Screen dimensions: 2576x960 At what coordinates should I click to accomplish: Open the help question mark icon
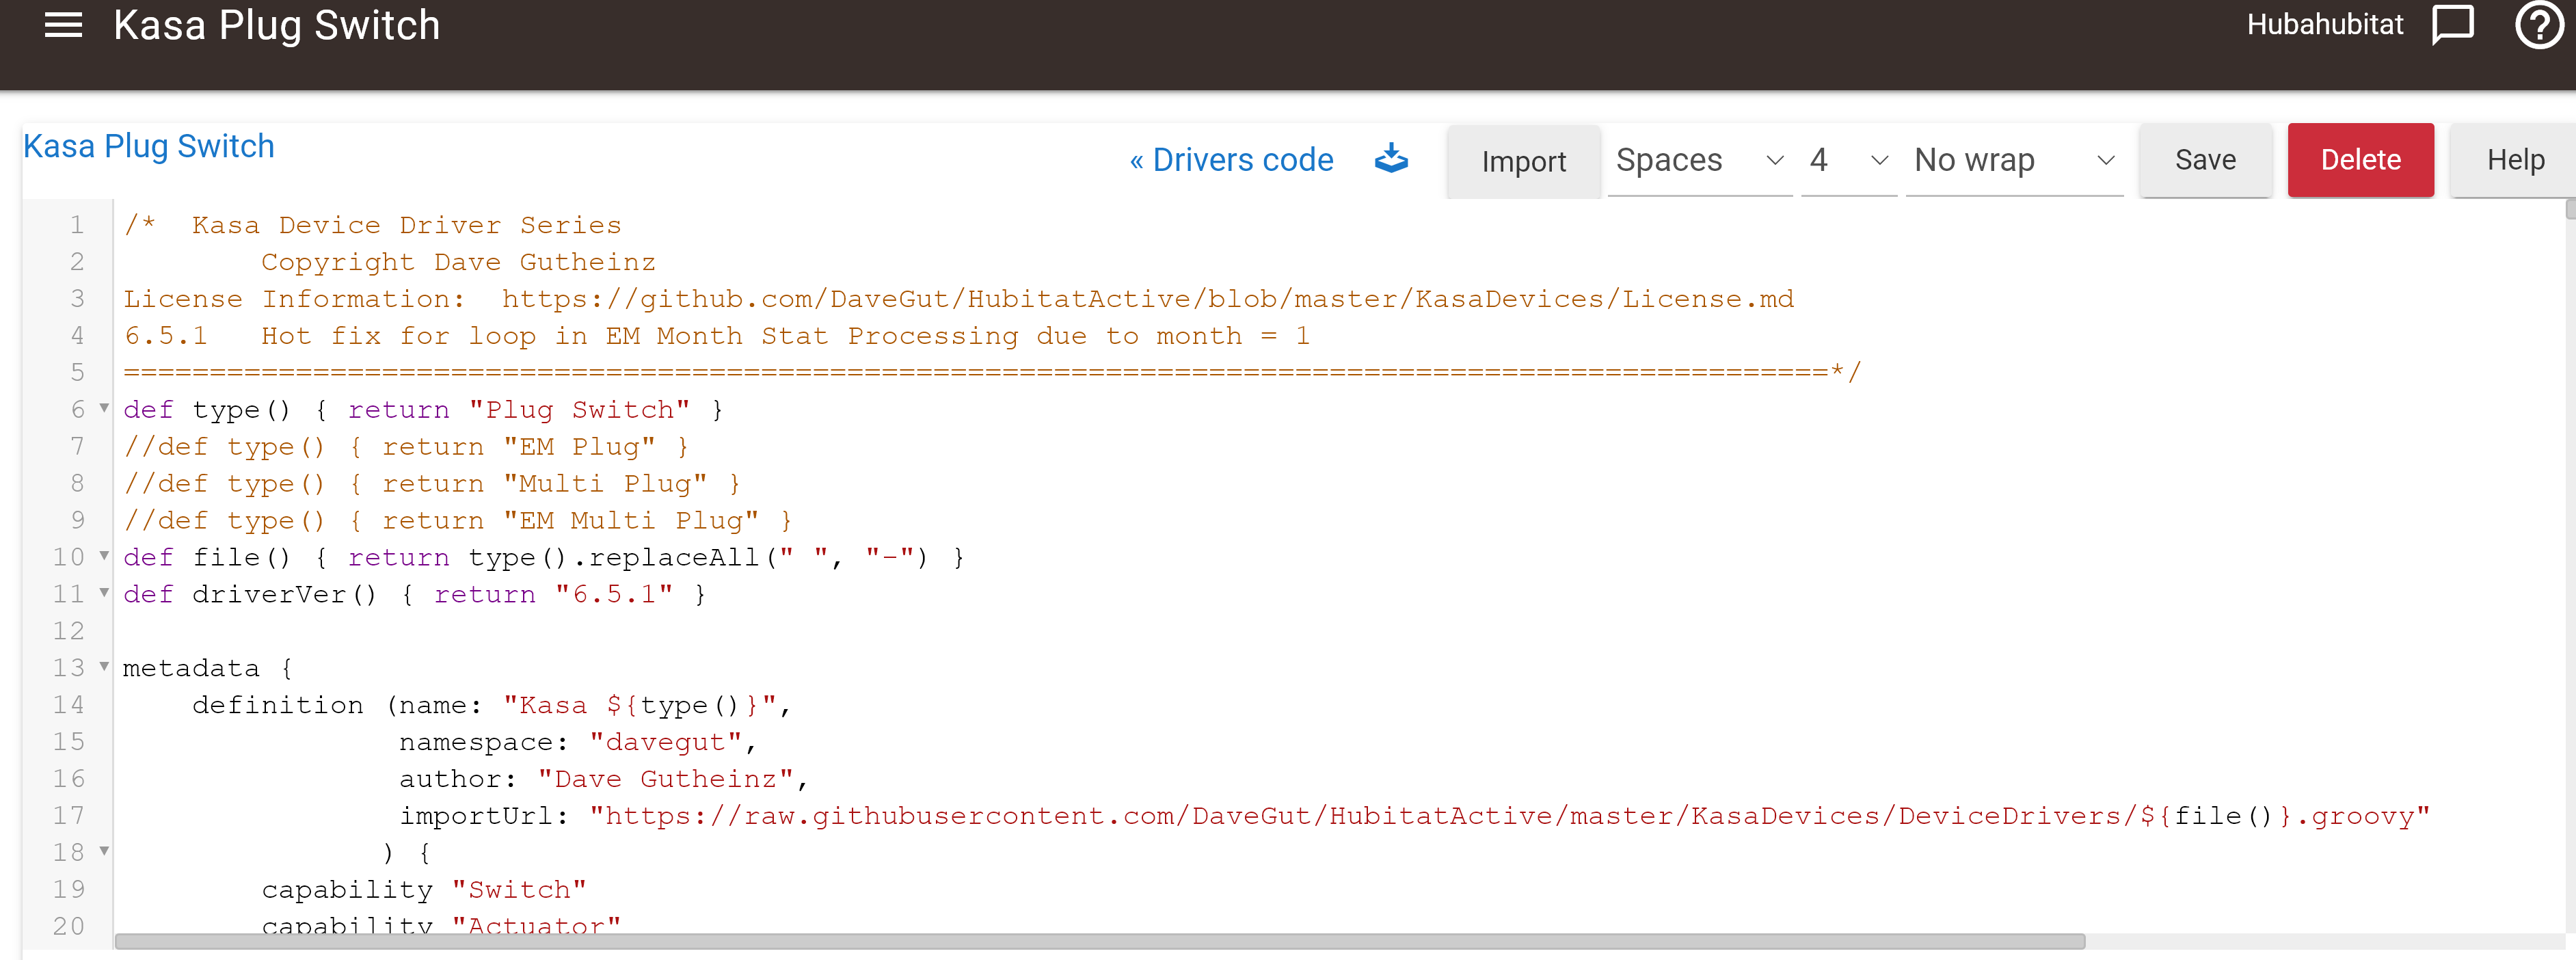2539,24
